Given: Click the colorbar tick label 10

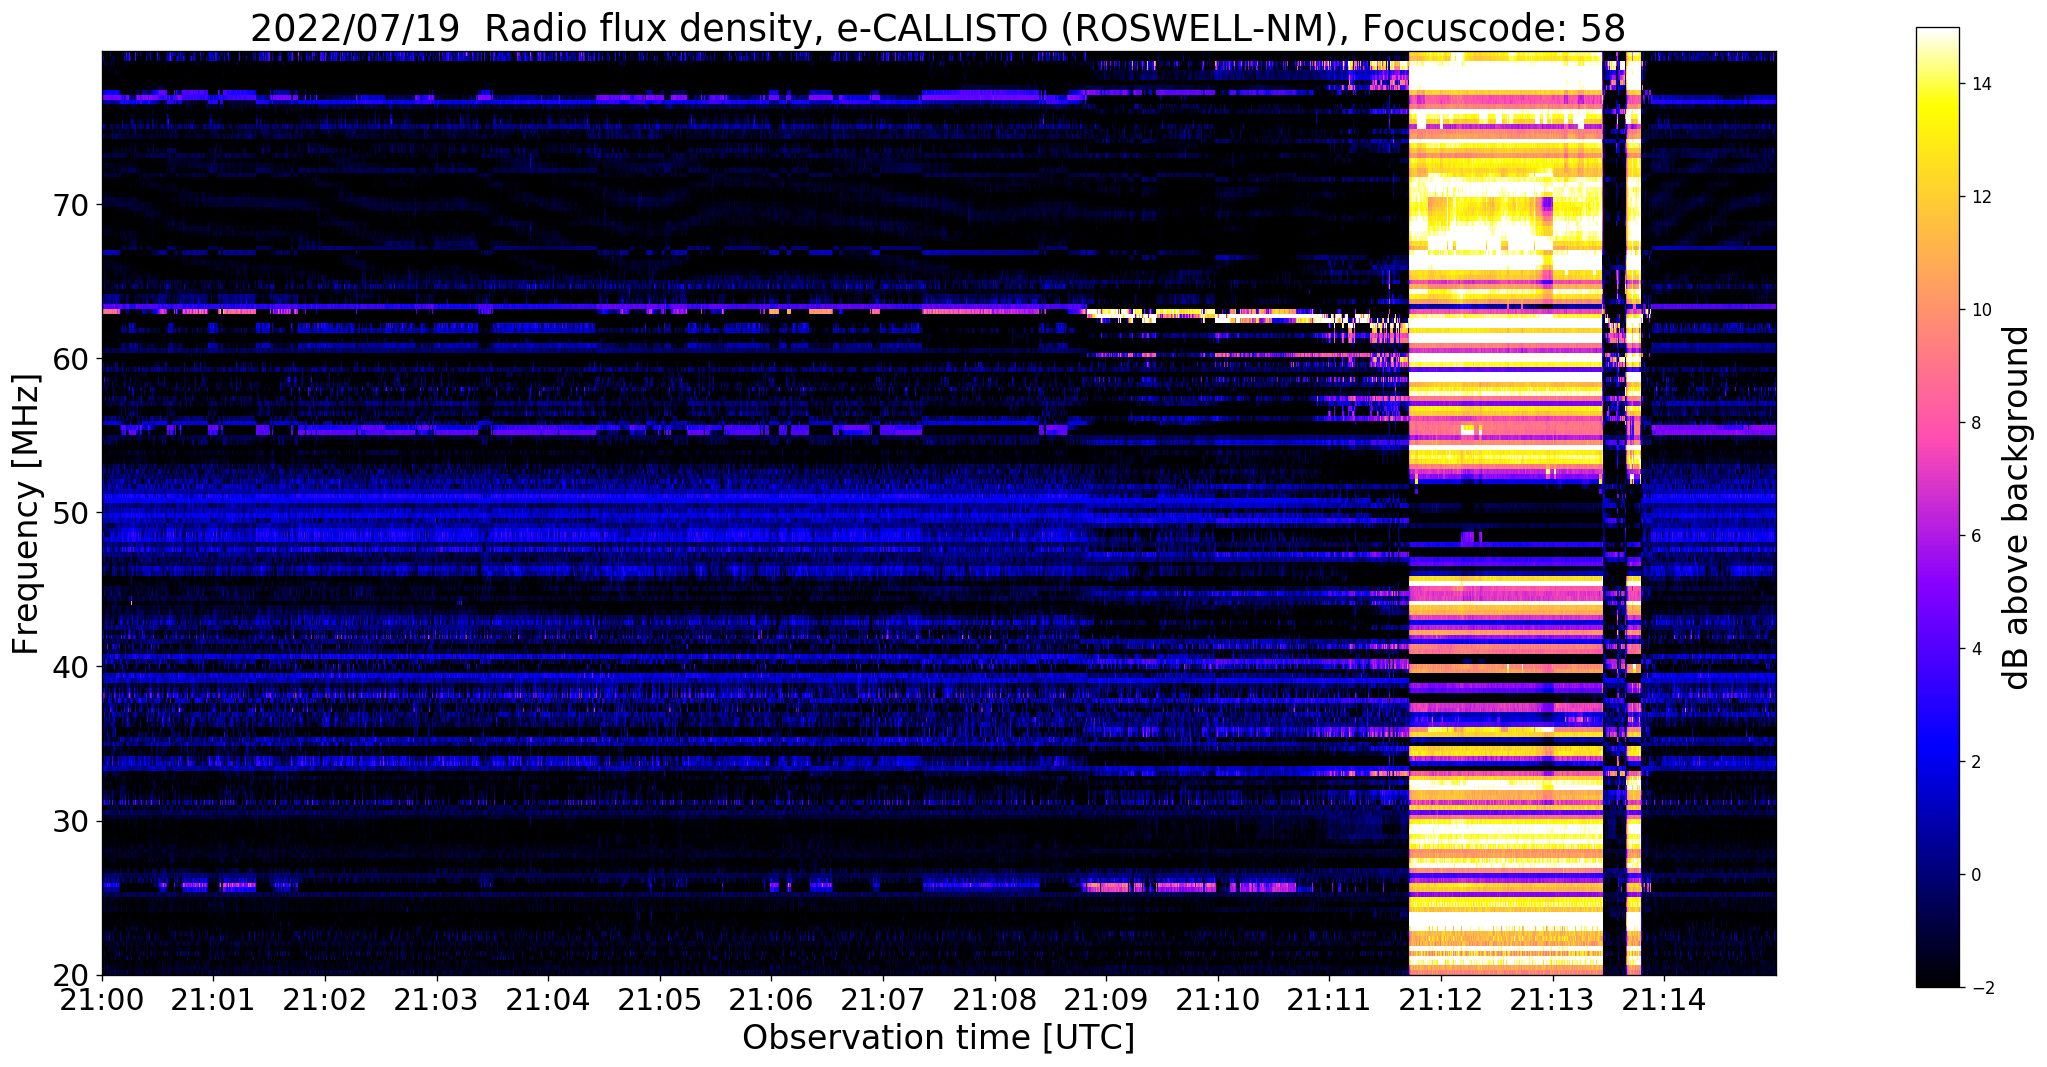Looking at the screenshot, I should click(1981, 310).
